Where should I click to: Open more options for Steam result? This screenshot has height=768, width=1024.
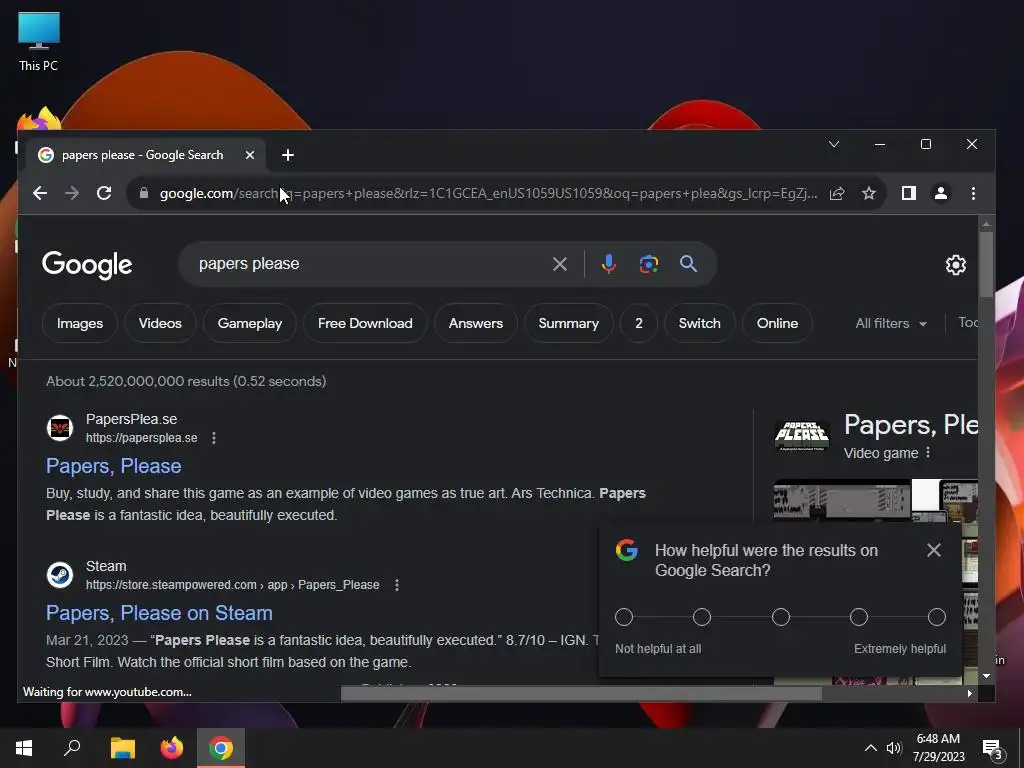[396, 585]
